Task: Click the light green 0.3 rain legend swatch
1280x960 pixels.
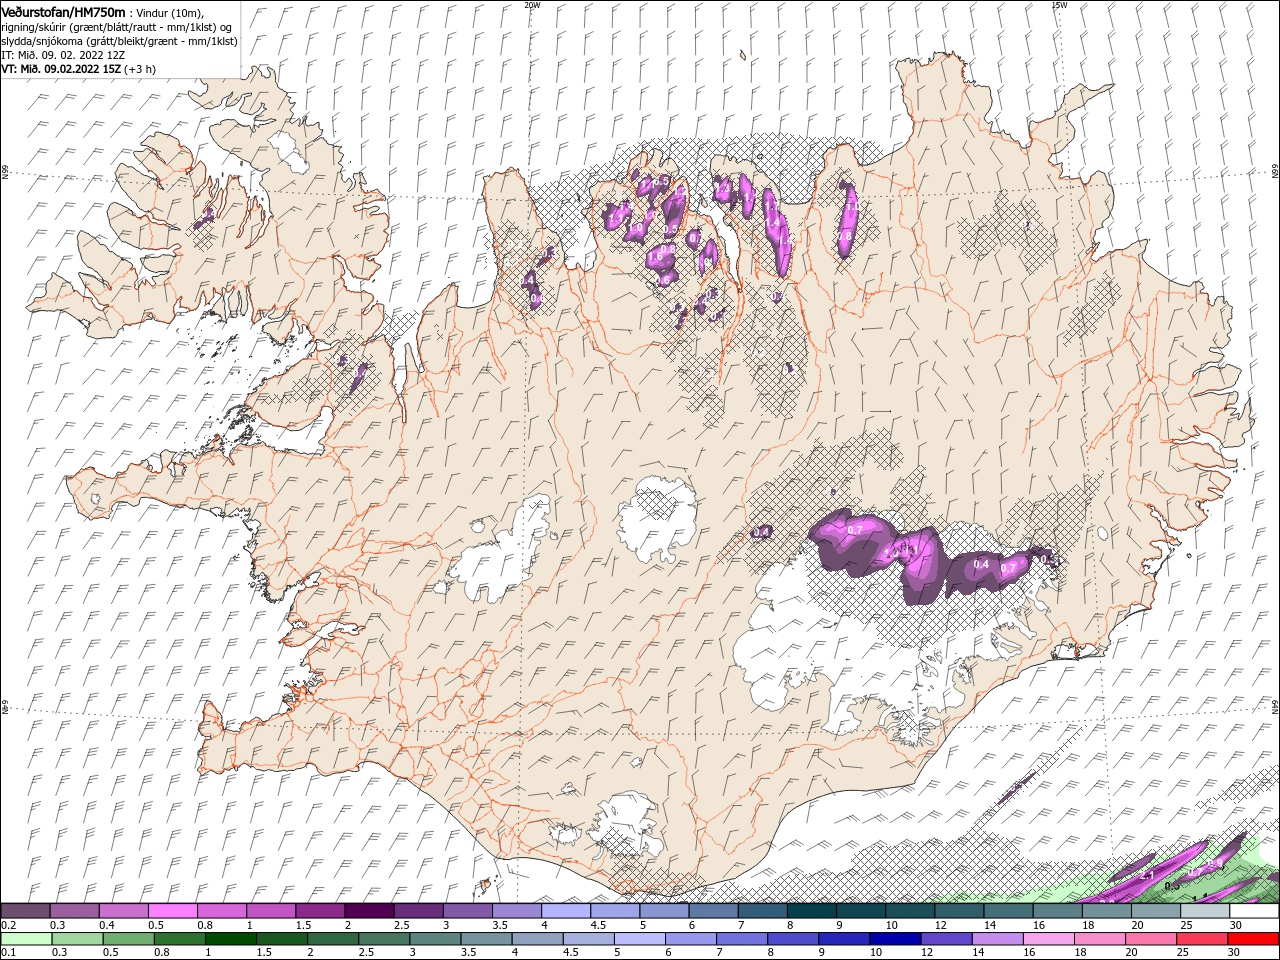Action: tap(77, 939)
